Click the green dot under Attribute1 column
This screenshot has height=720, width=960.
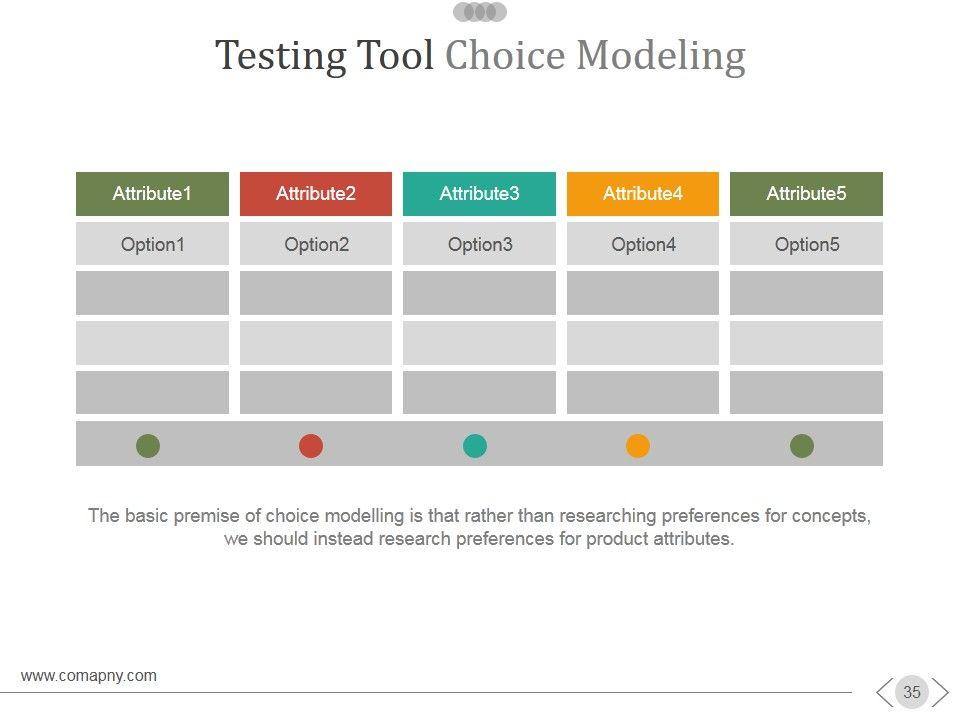(148, 446)
